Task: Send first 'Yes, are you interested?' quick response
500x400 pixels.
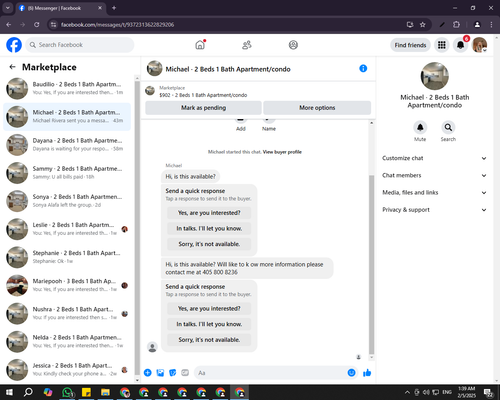Action: 209,213
